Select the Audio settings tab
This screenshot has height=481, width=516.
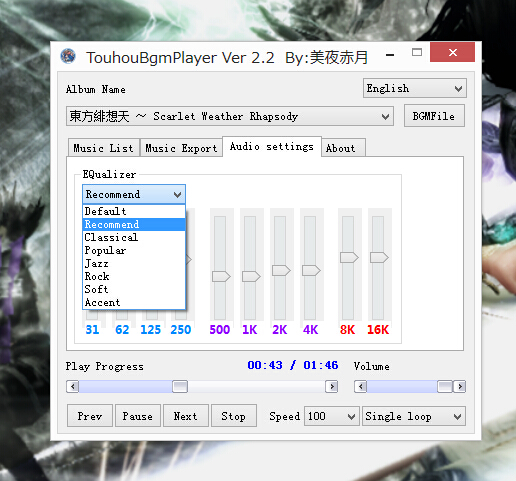tap(272, 146)
